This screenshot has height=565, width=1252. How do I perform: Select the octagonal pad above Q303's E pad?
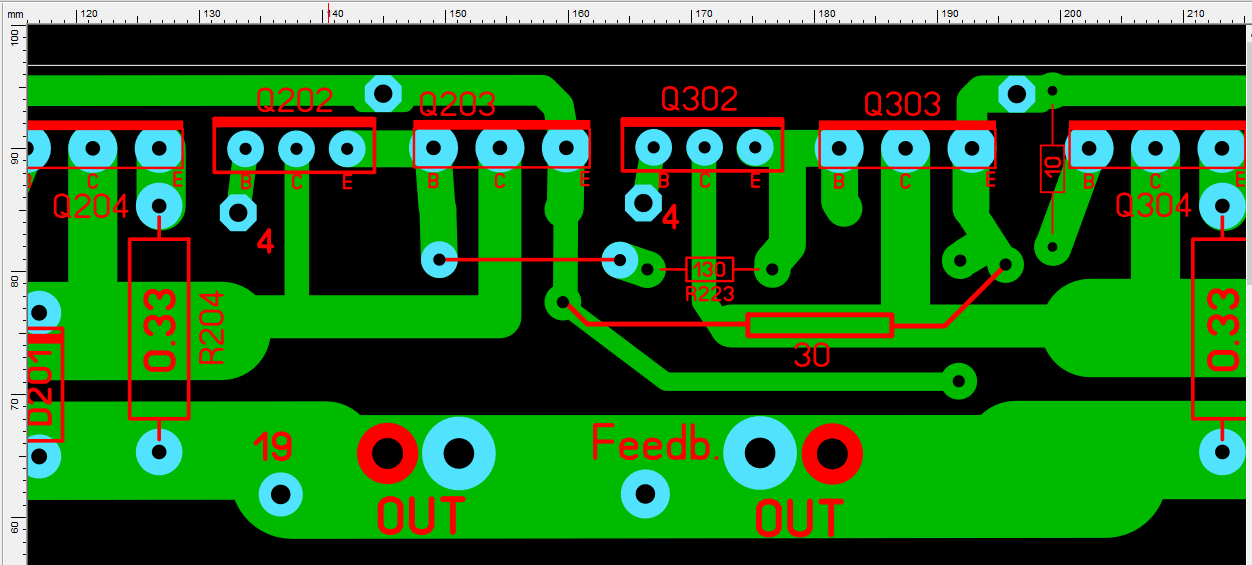[1016, 95]
